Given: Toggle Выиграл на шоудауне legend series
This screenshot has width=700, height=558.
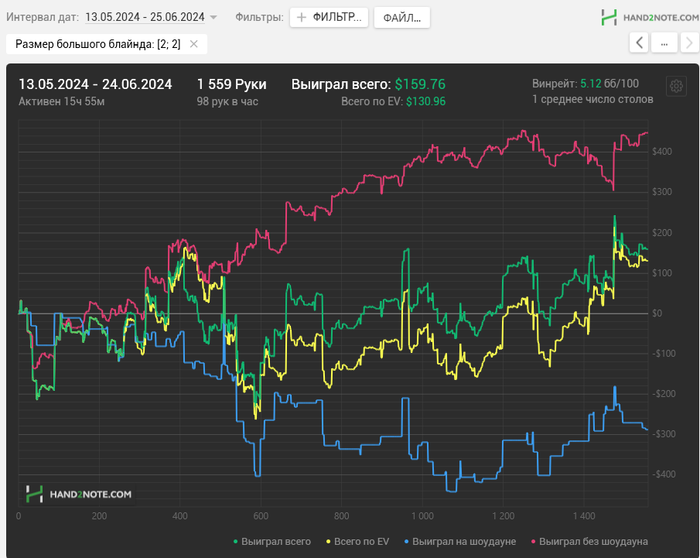Looking at the screenshot, I should coord(460,541).
